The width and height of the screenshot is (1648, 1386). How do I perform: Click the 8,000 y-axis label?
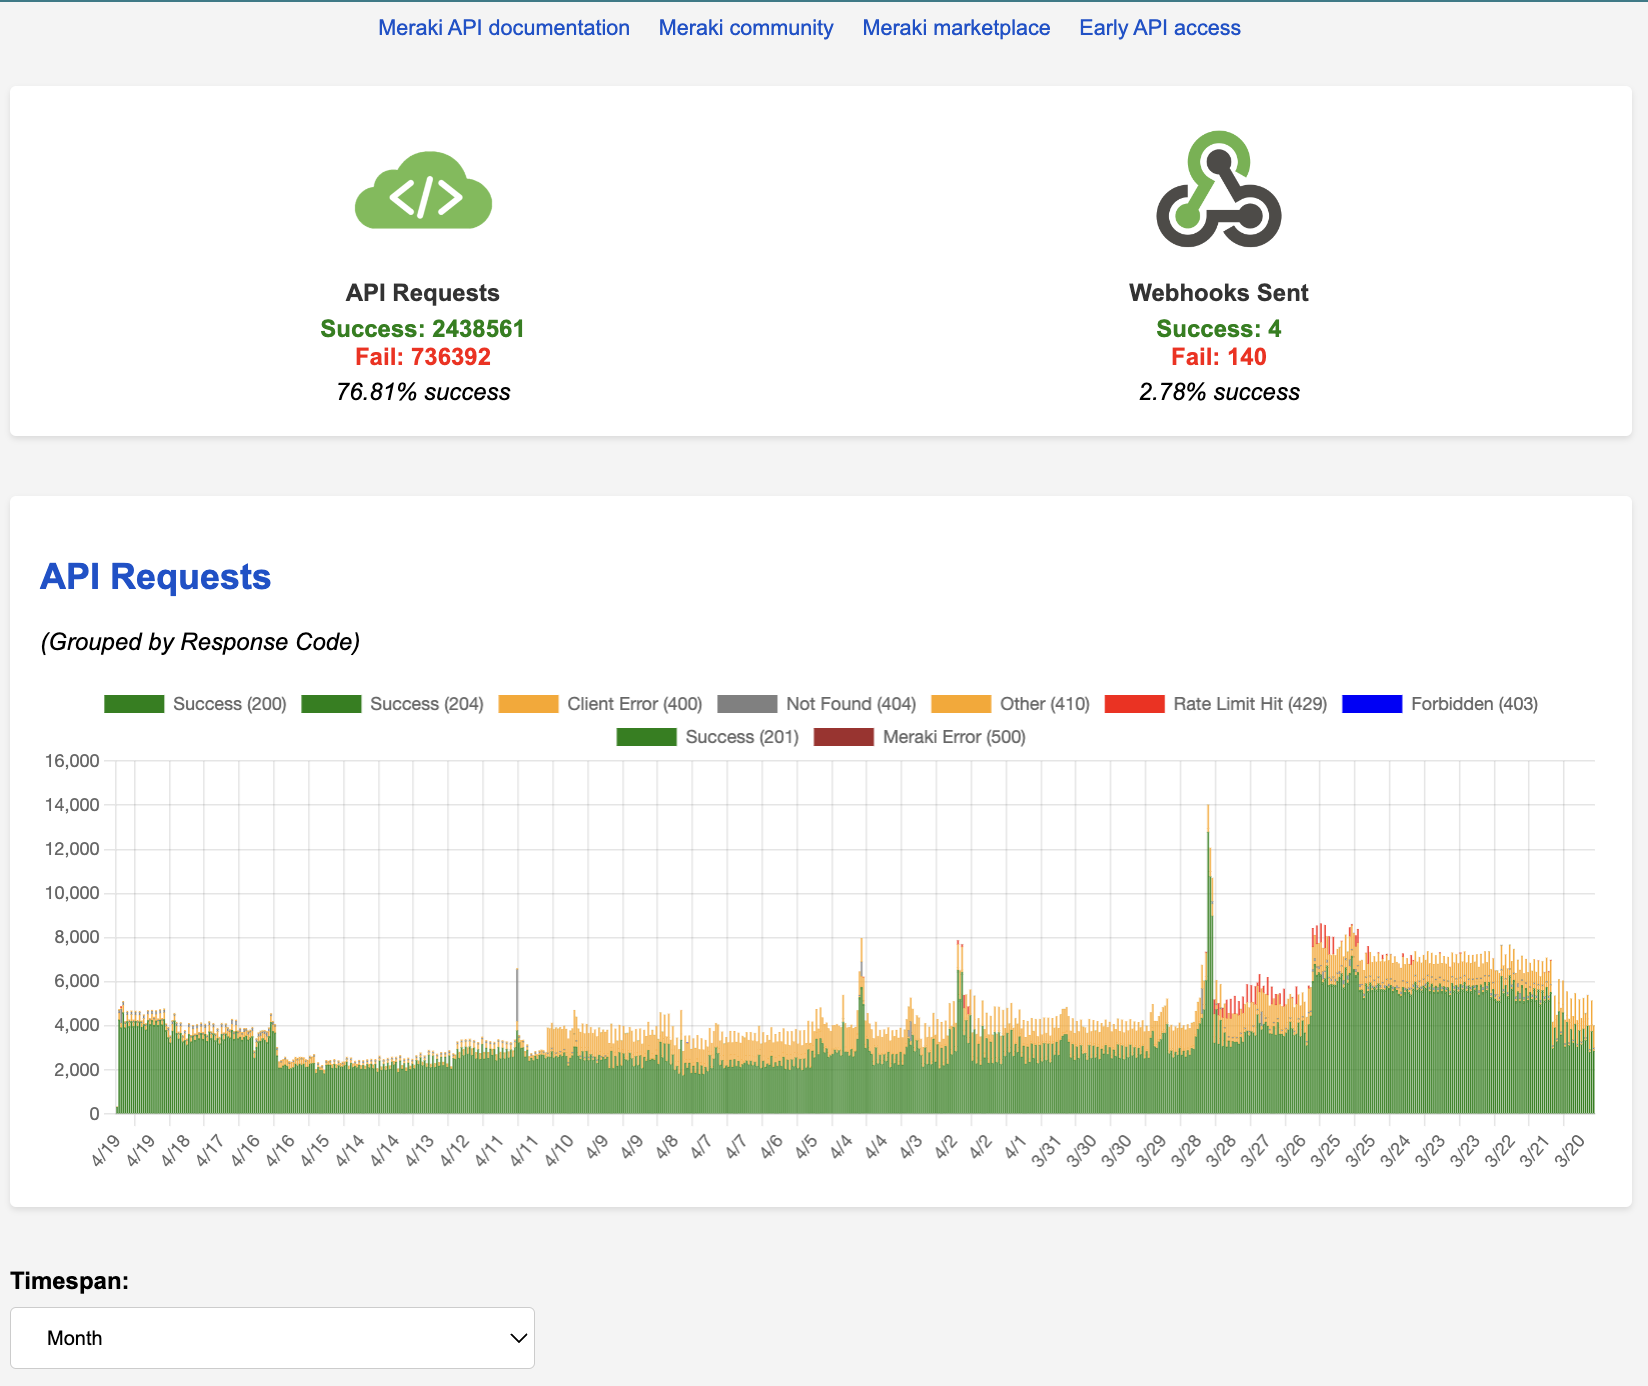click(x=77, y=937)
